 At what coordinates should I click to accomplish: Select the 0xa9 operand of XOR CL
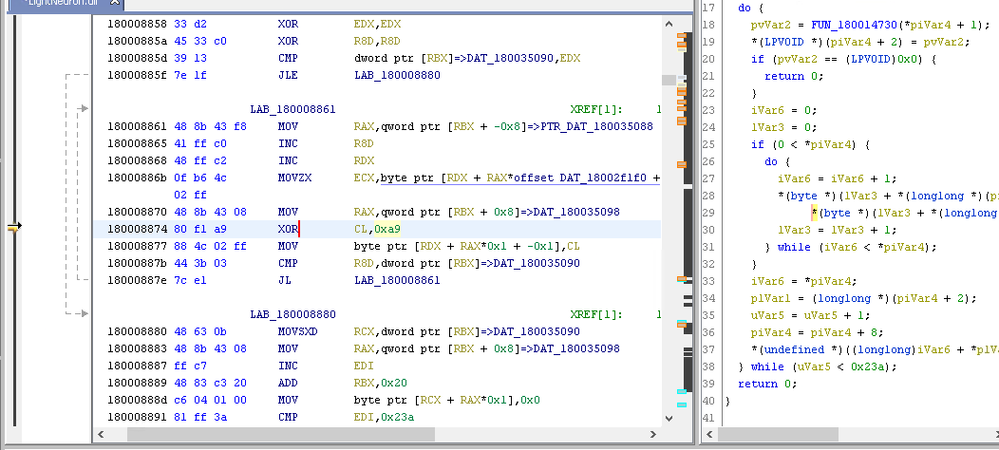[x=387, y=229]
